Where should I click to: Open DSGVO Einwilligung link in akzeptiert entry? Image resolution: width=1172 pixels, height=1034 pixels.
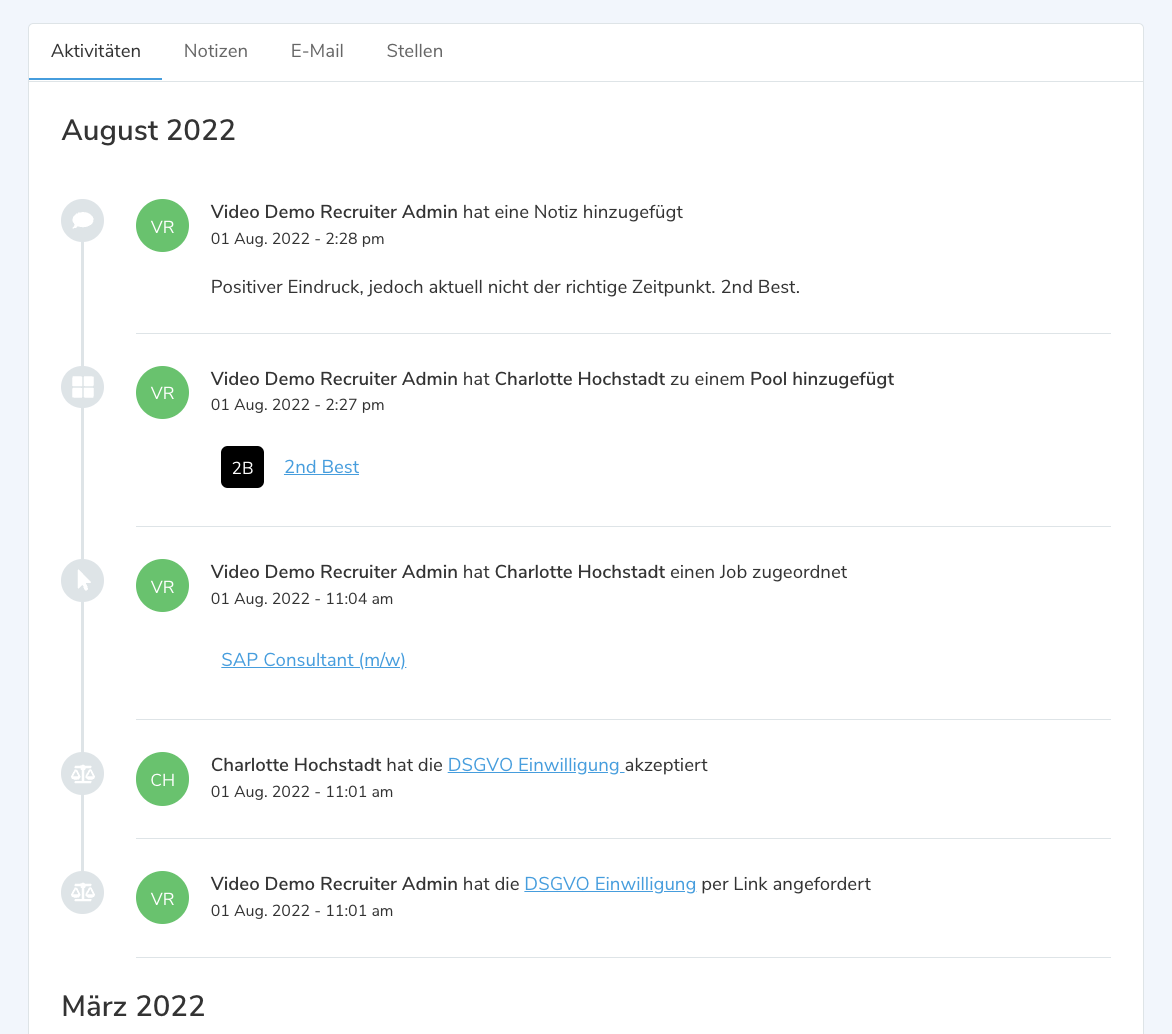coord(534,765)
